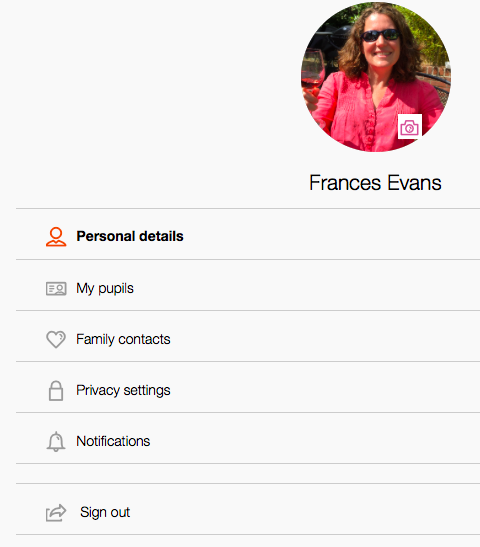Click the orange person icon for Personal details
Viewport: 480px width, 547px height.
coord(56,237)
